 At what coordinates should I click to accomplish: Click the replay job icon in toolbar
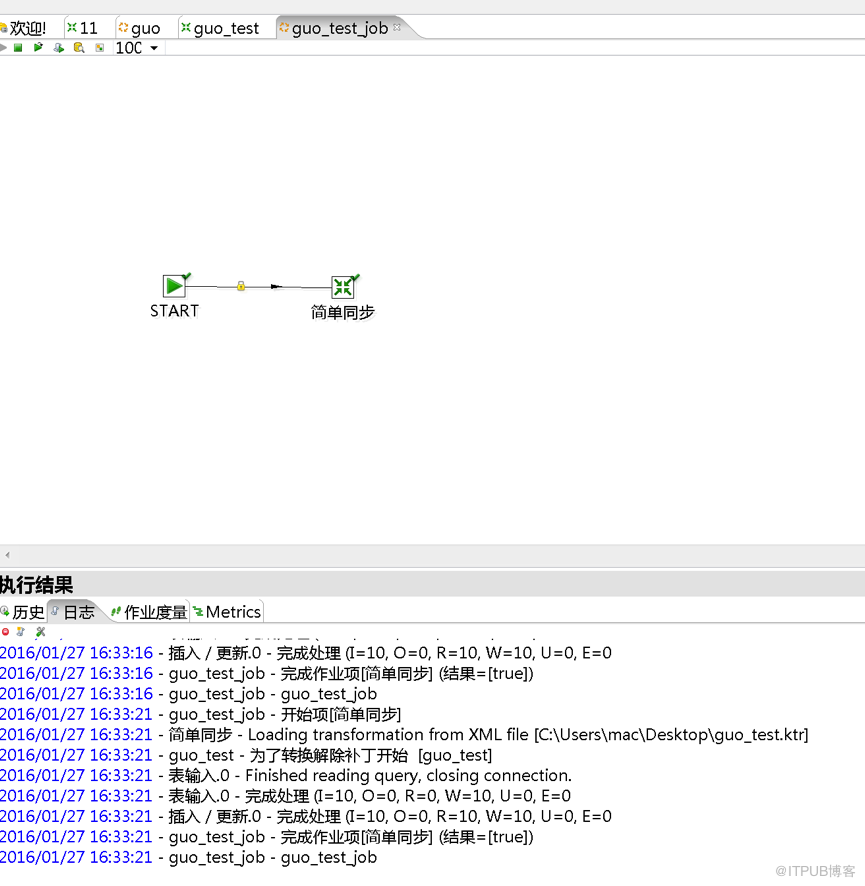pos(38,48)
